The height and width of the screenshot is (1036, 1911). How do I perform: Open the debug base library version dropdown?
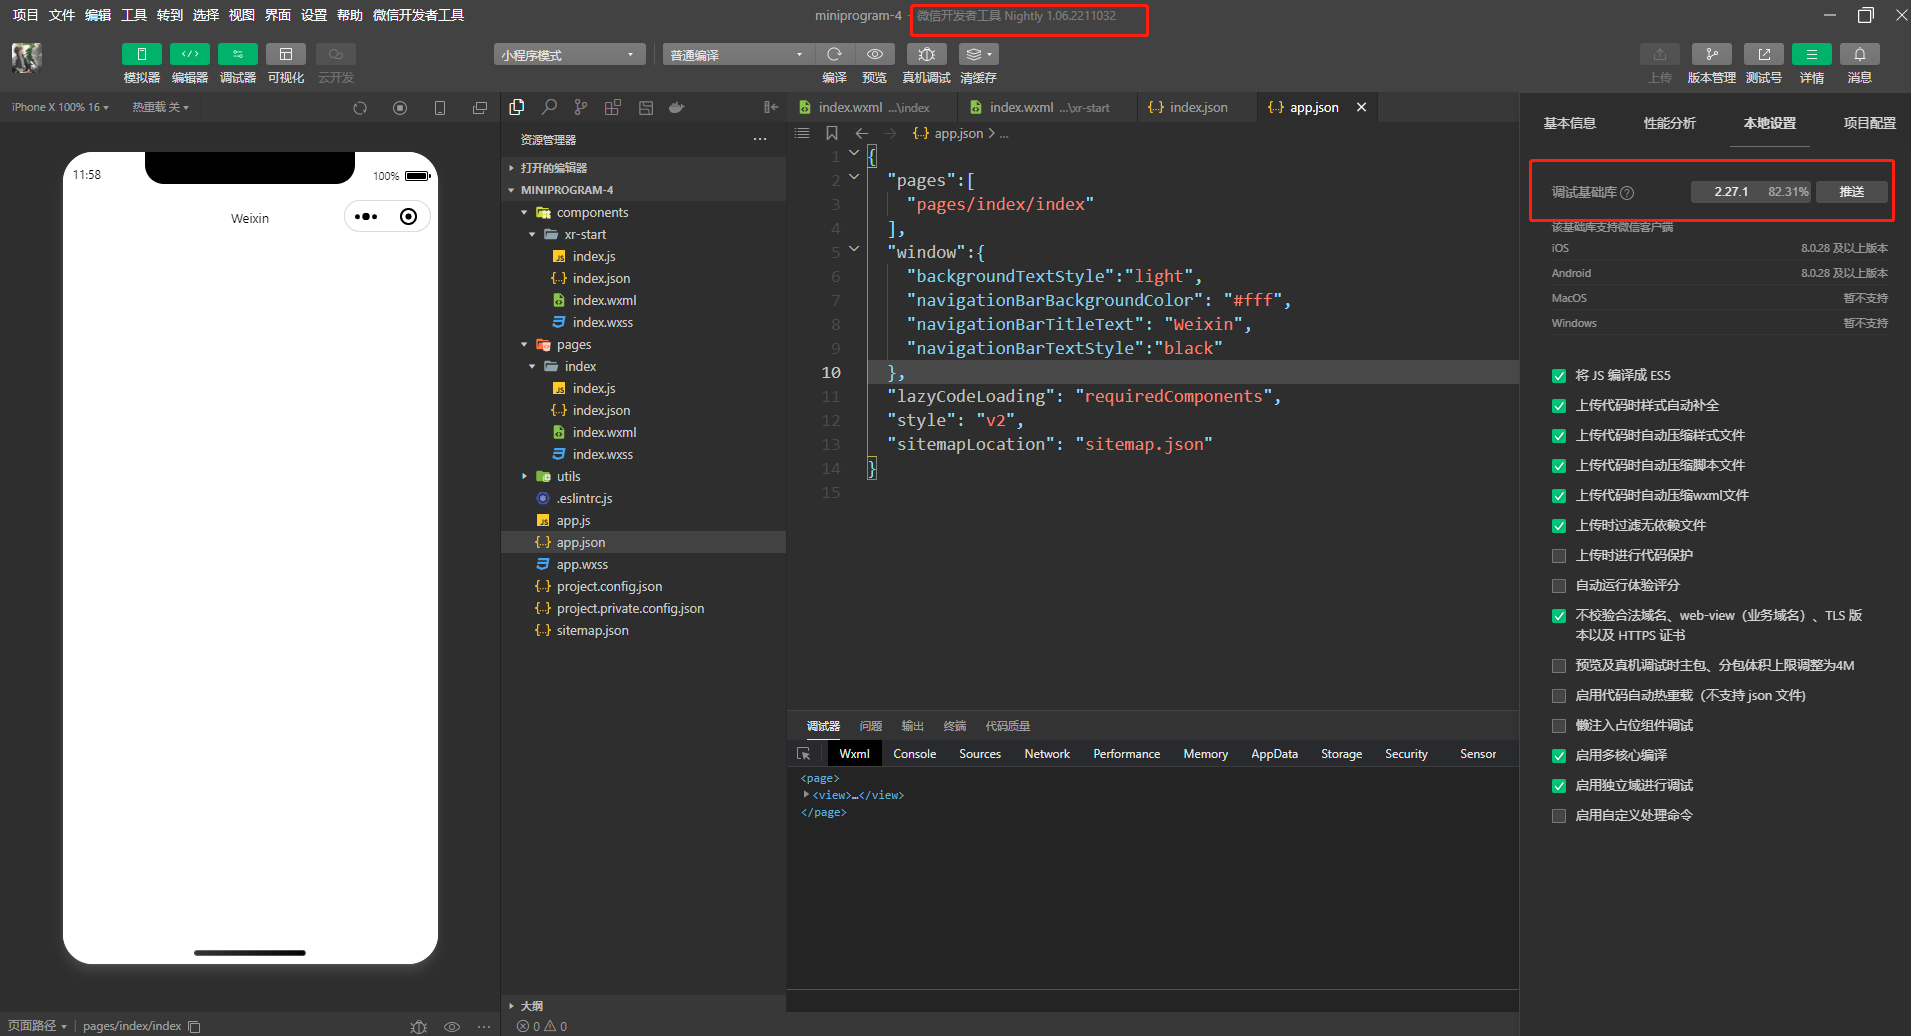(1752, 192)
